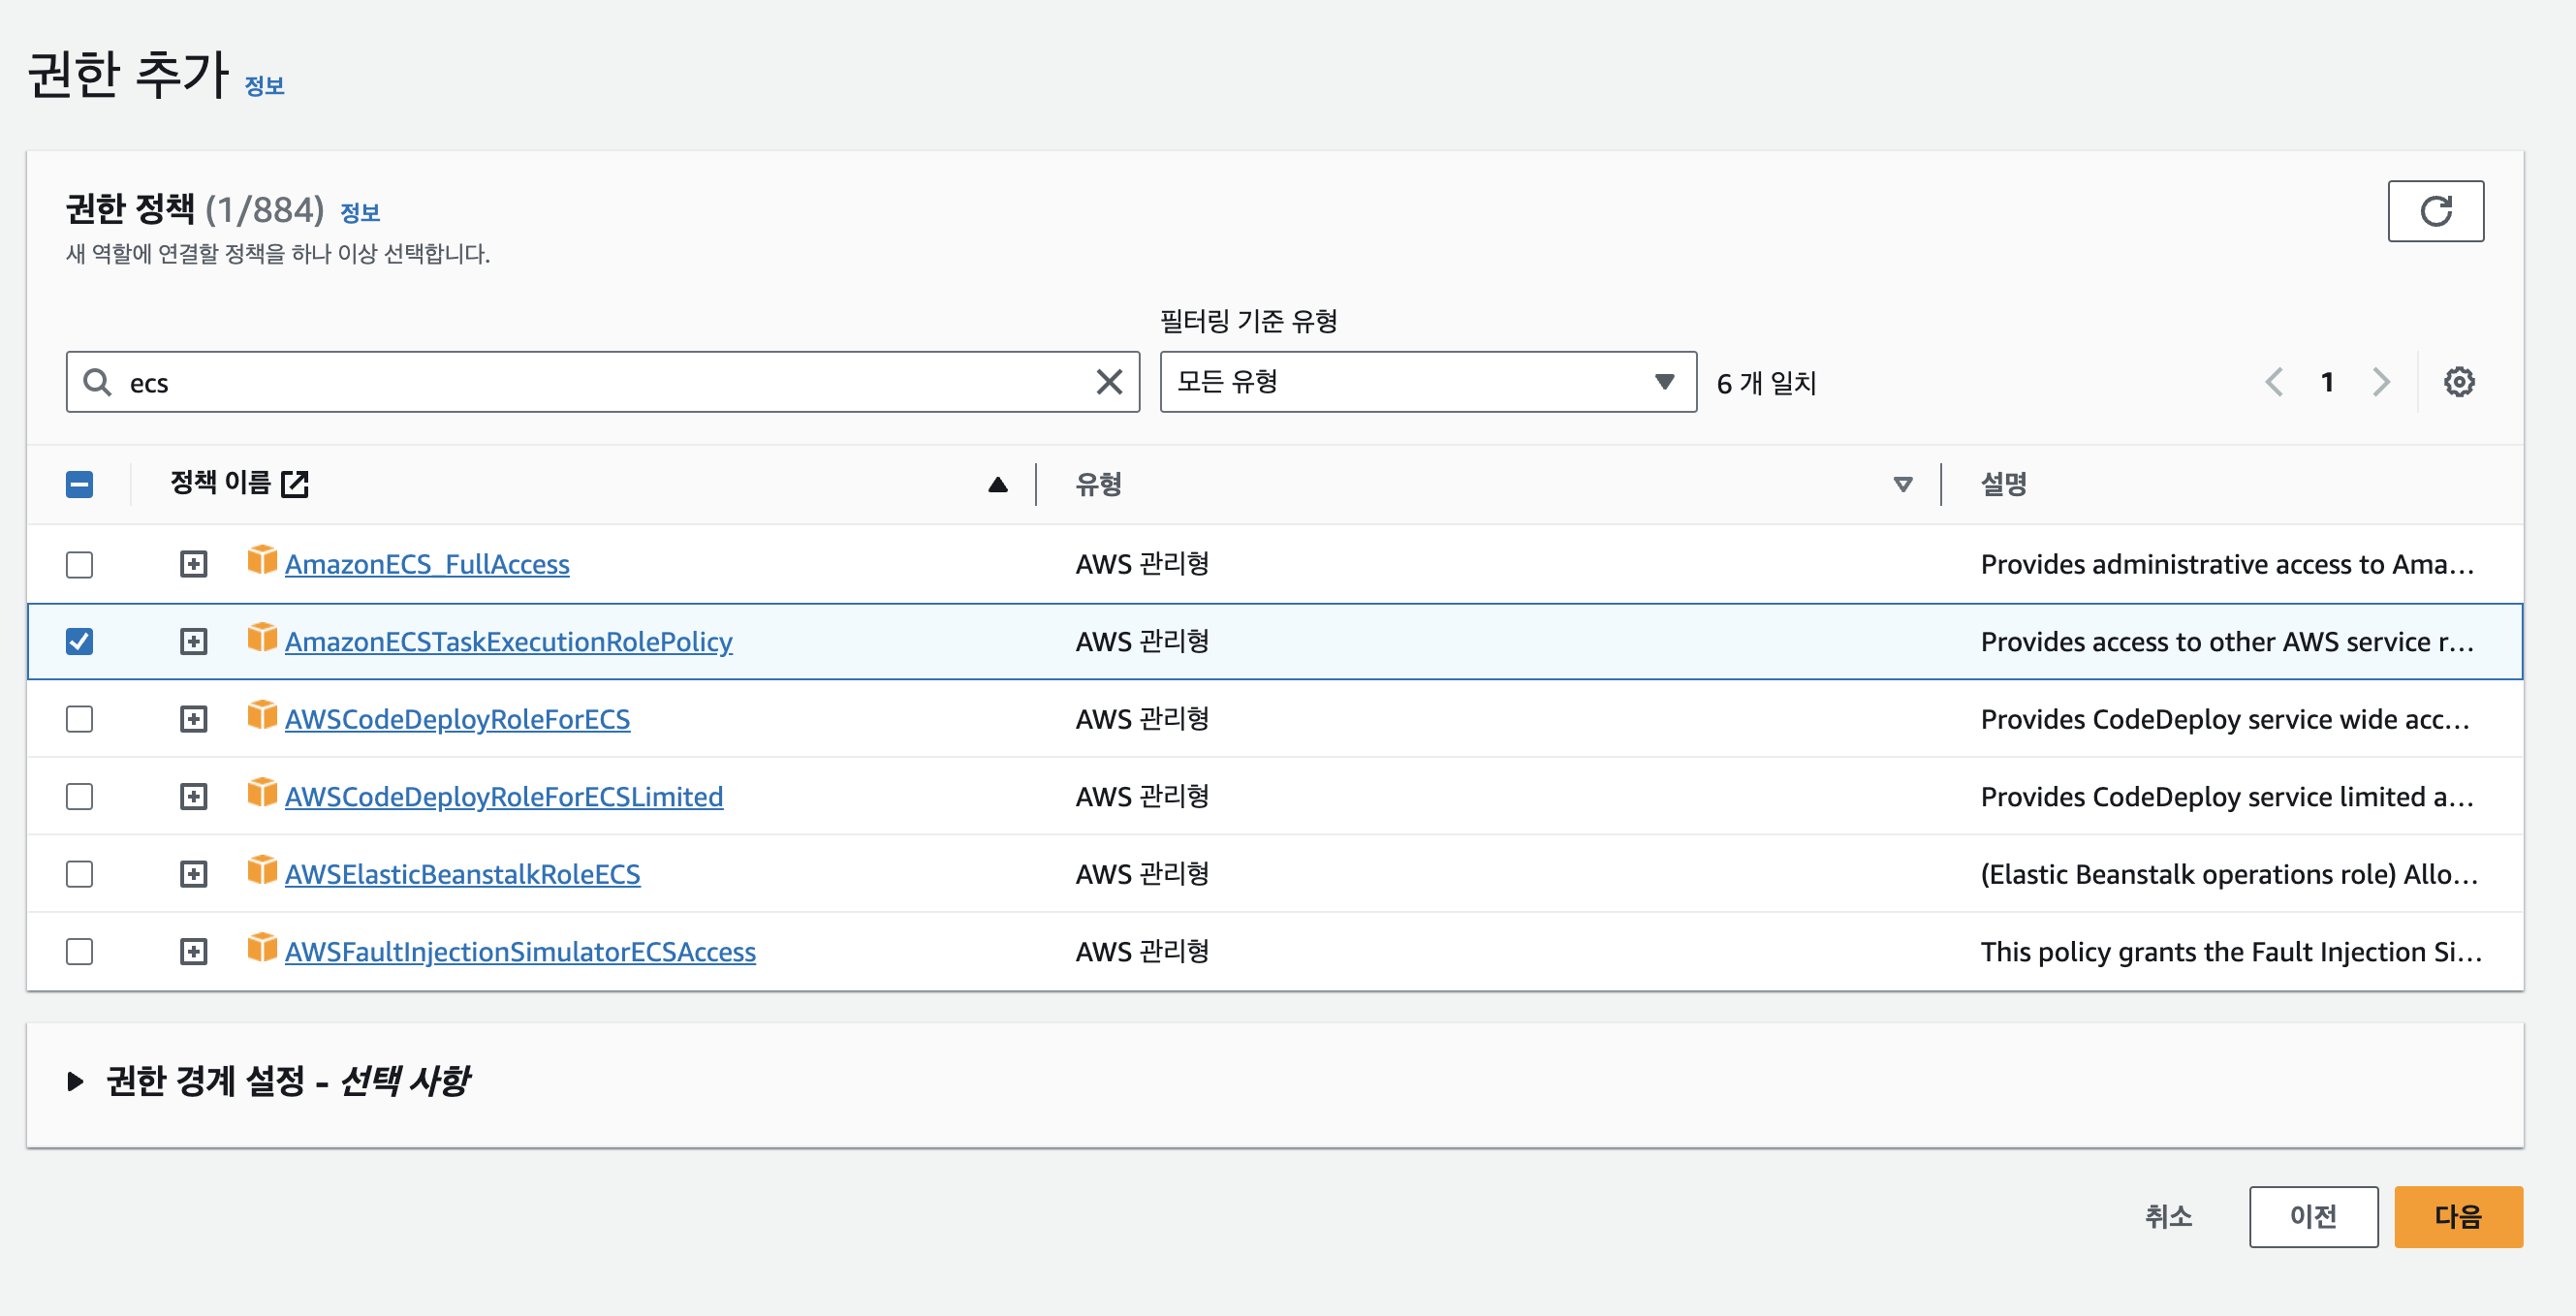Screen dimensions: 2576x1316
Task: Clear the ecs search text
Action: pos(1108,382)
